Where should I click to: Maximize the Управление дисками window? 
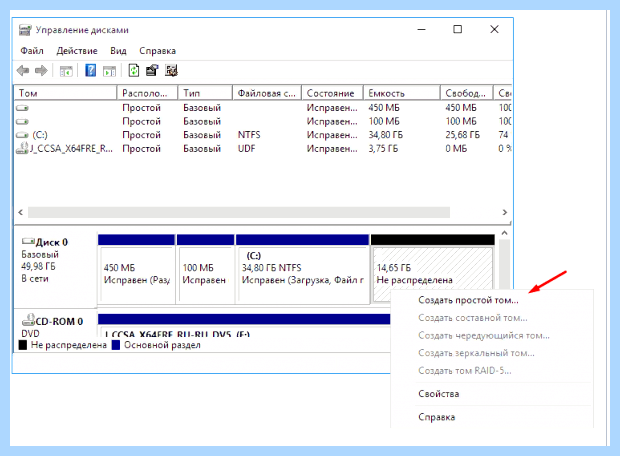(x=457, y=29)
